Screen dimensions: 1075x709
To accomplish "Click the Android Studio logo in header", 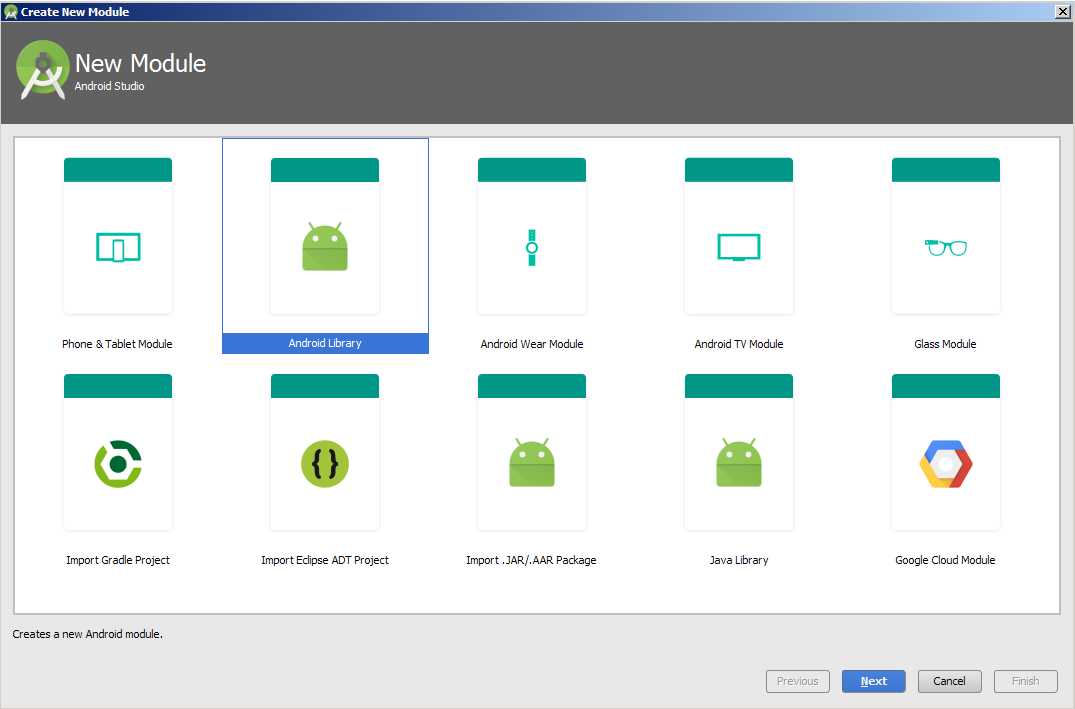I will tap(43, 70).
